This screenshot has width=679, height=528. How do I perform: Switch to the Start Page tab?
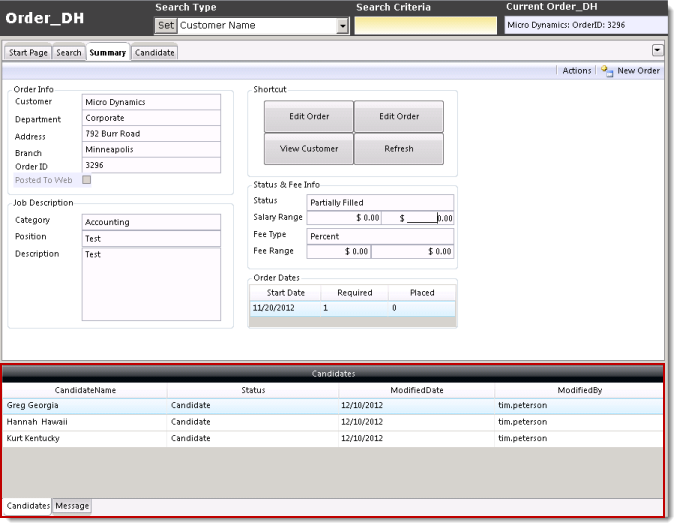[x=28, y=53]
